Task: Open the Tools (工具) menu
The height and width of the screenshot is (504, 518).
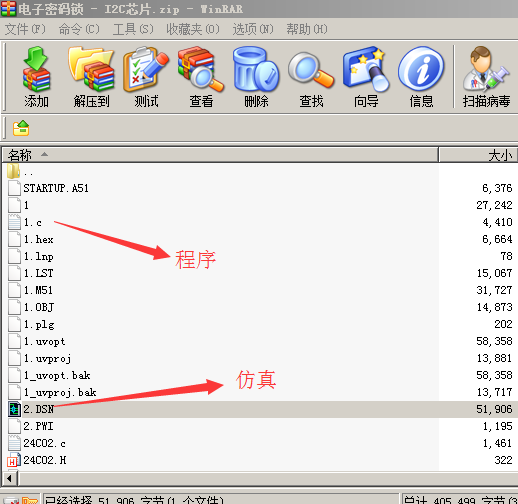Action: pyautogui.click(x=133, y=29)
